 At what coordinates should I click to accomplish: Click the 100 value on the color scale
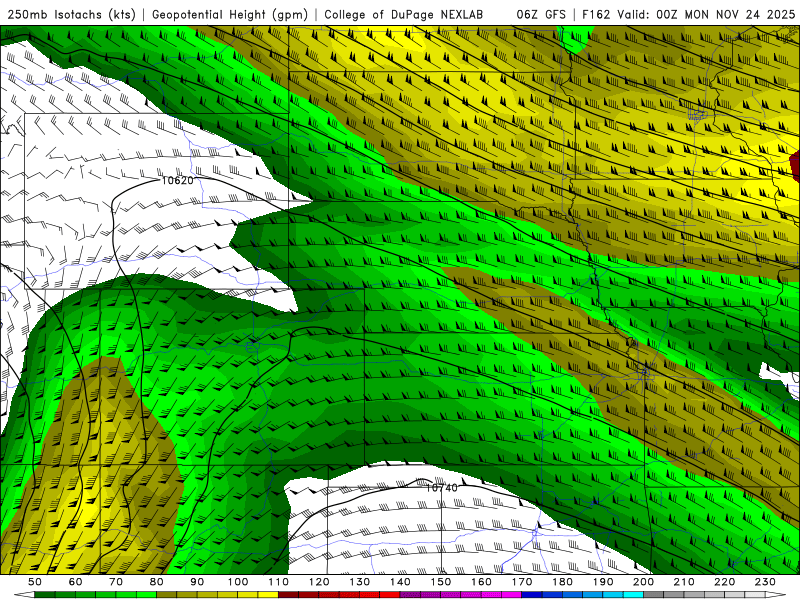tap(238, 582)
